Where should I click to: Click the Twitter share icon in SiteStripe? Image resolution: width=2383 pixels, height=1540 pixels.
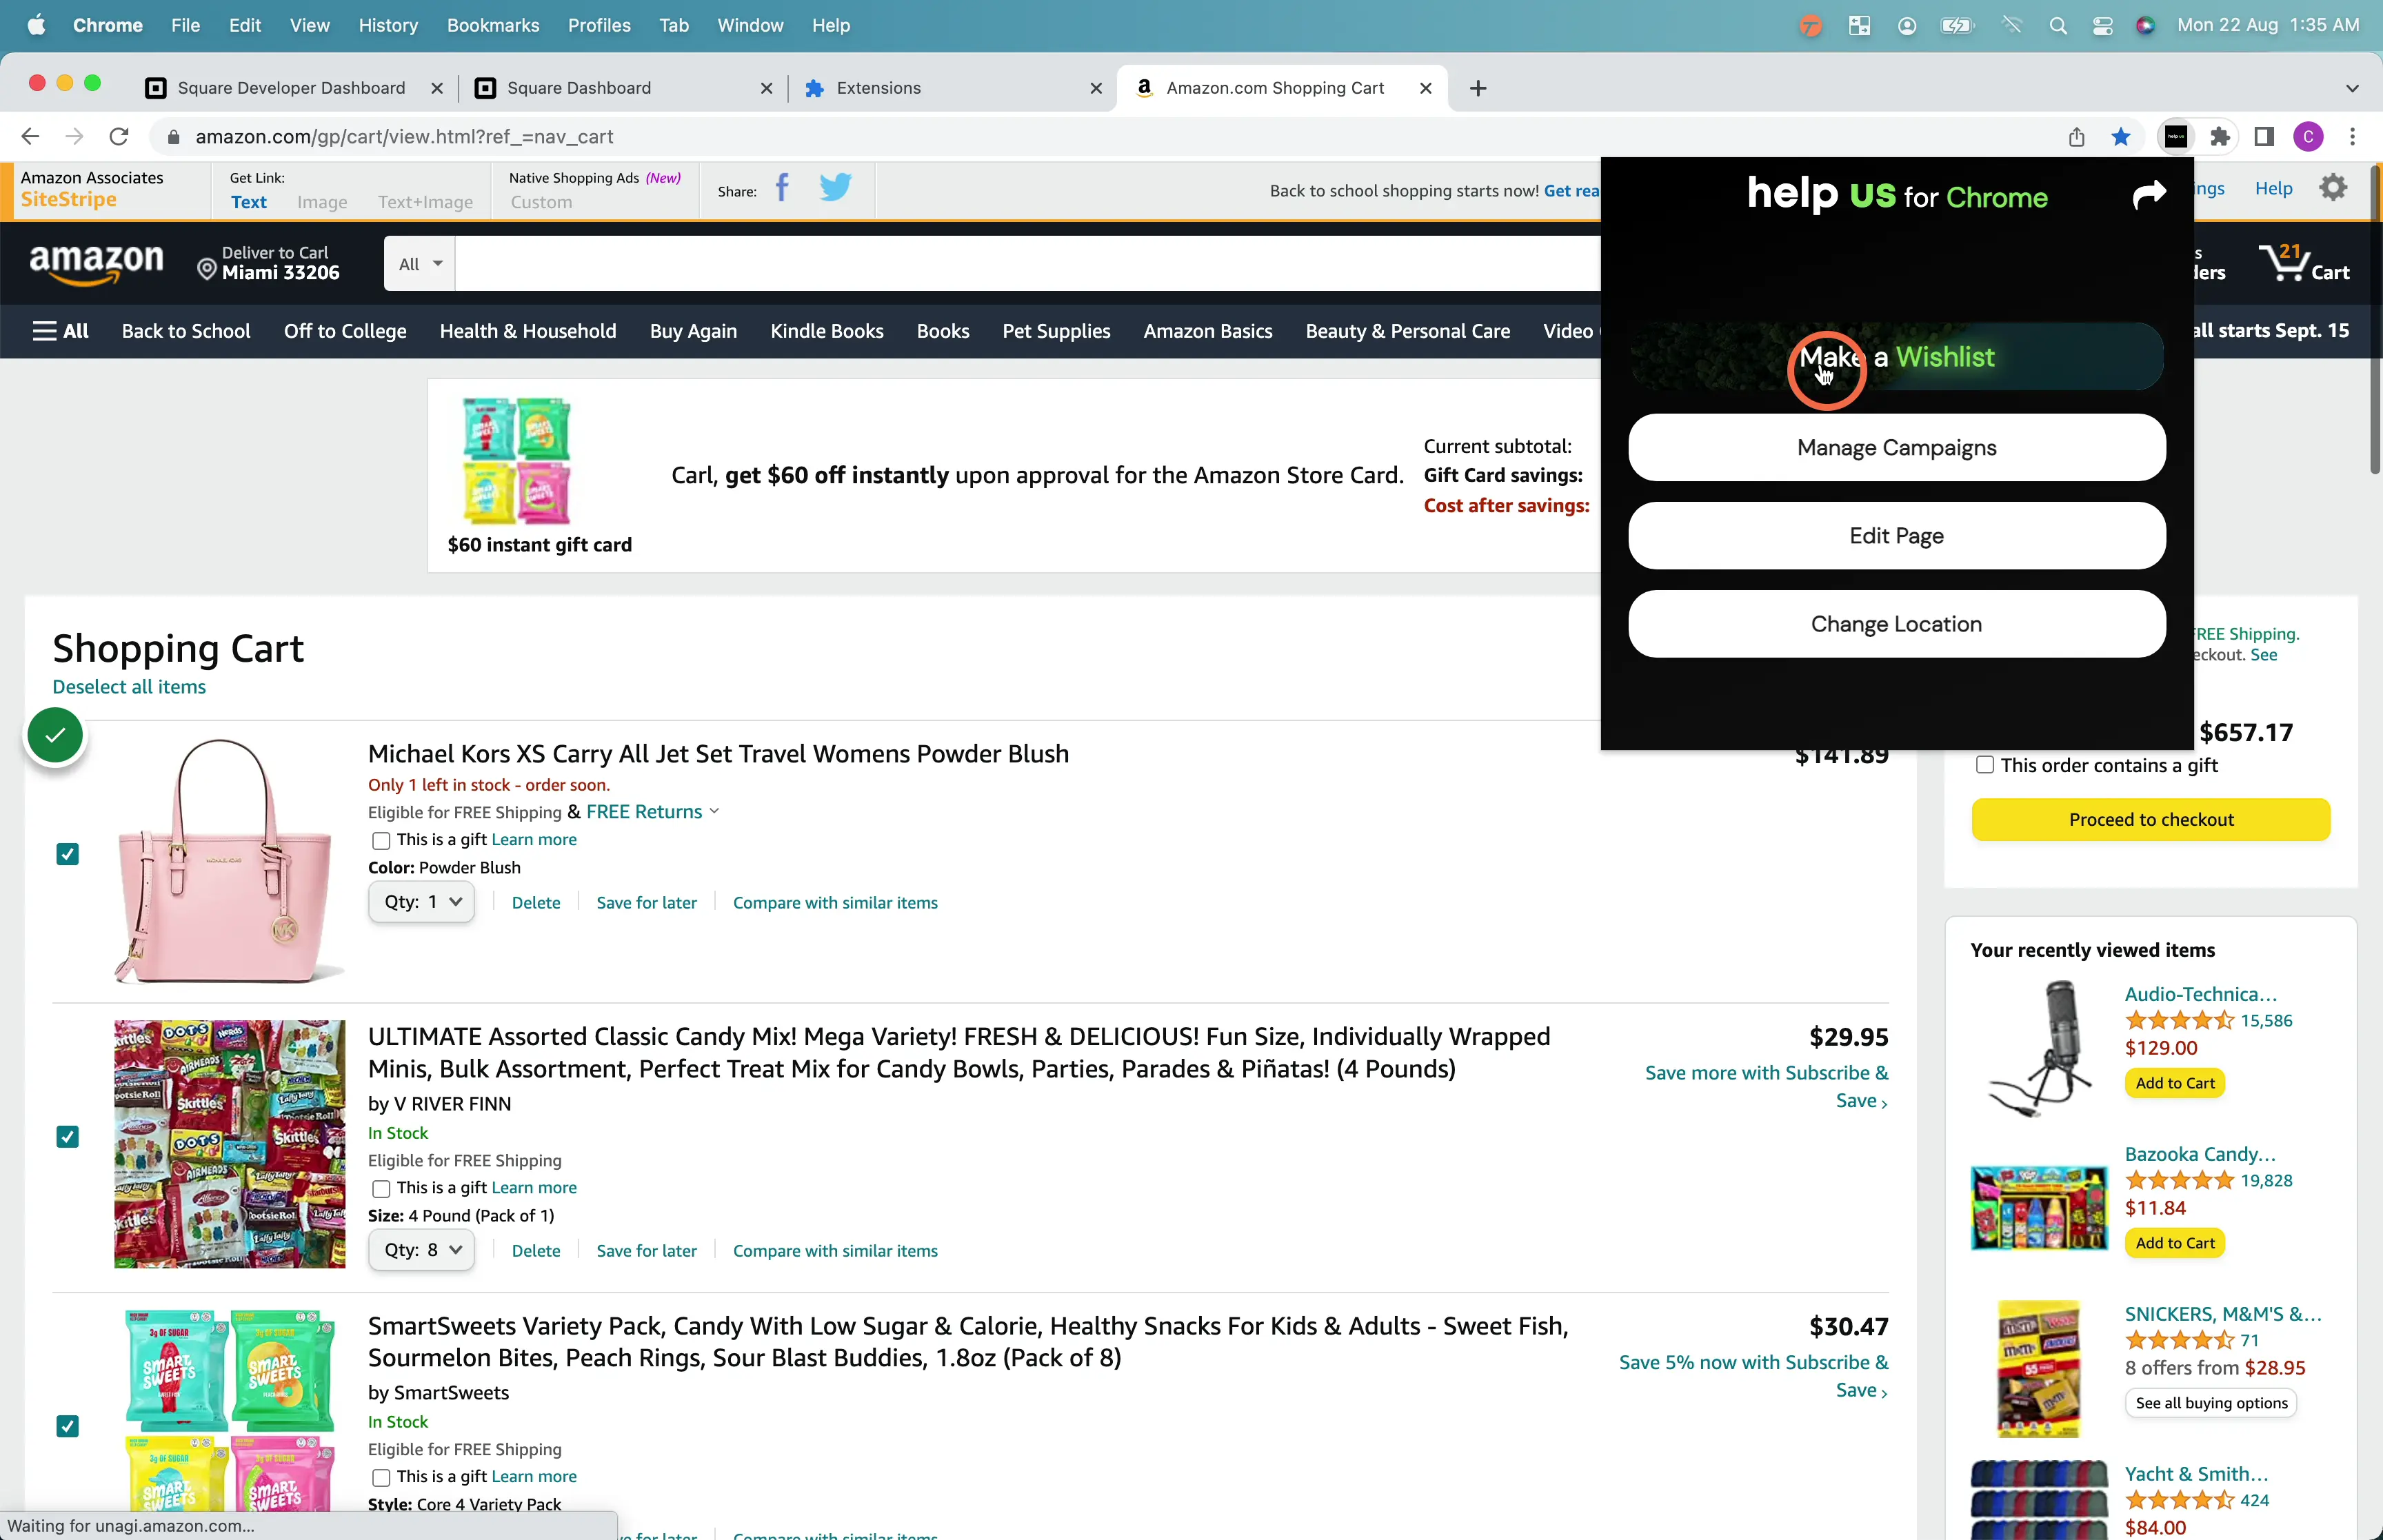point(836,188)
